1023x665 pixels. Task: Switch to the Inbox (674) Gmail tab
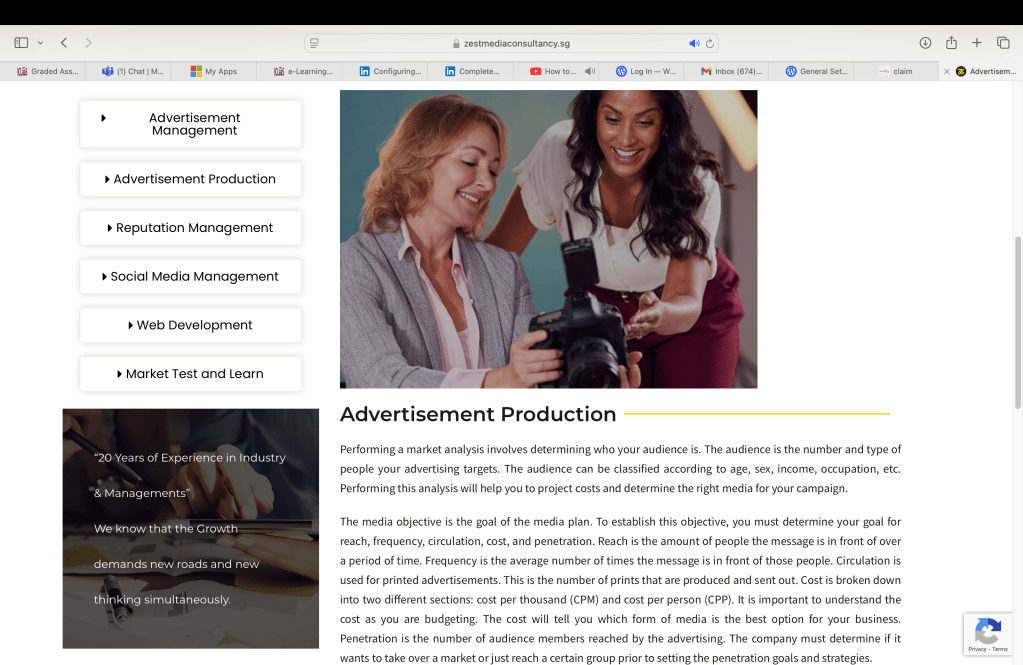(x=731, y=71)
